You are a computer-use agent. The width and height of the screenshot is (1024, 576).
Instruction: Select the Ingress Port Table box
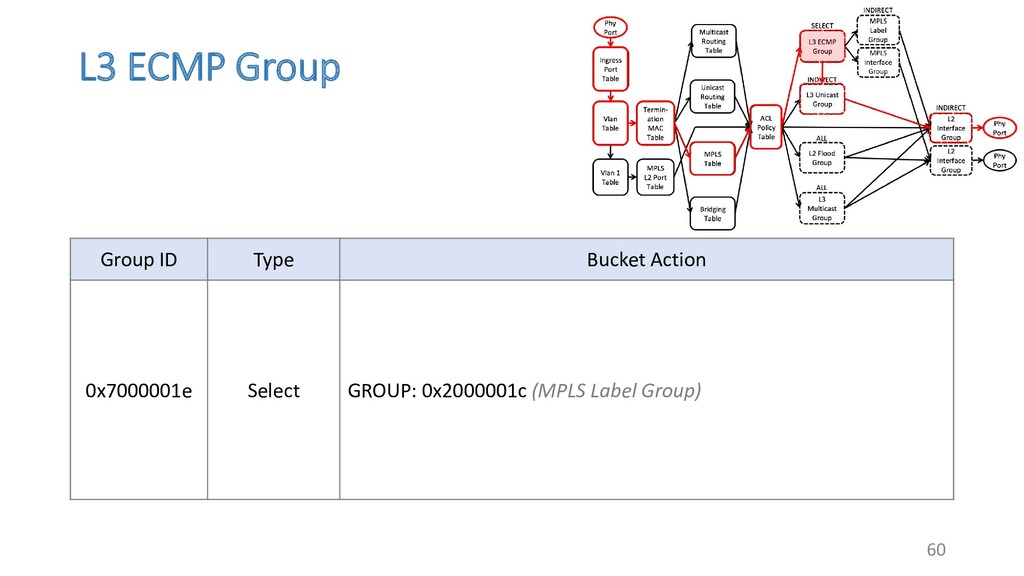(x=610, y=70)
